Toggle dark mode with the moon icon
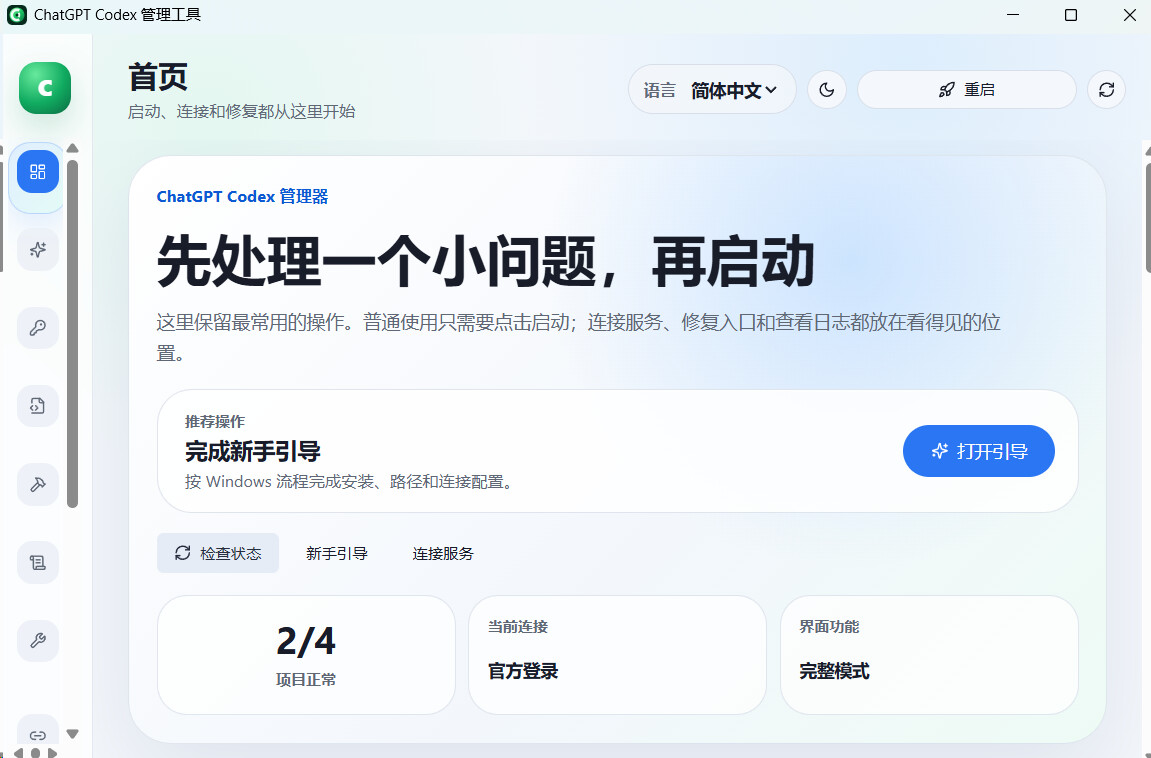 (x=827, y=90)
